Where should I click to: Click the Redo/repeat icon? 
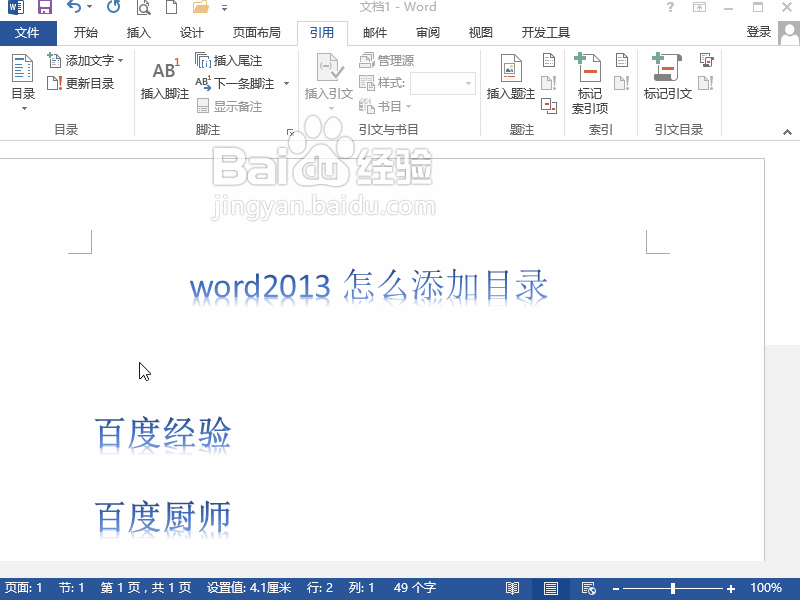(x=113, y=7)
